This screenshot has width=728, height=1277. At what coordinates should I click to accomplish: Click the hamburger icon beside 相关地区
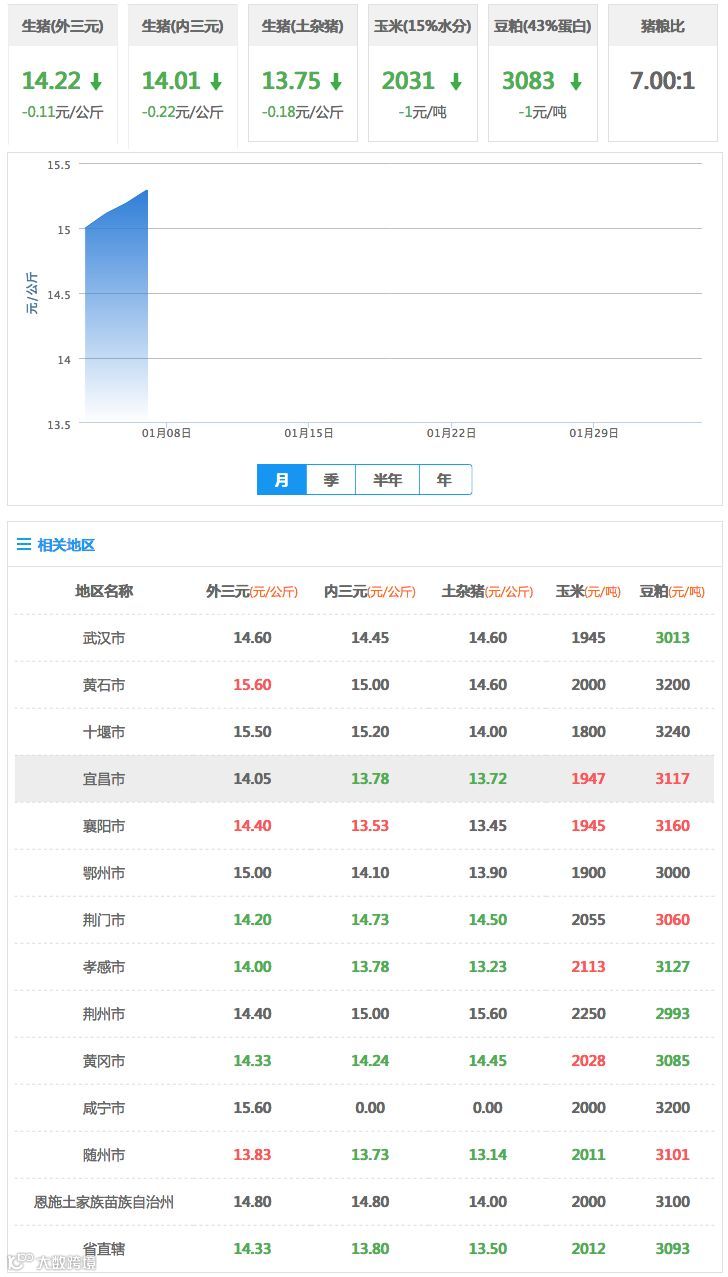(x=24, y=545)
